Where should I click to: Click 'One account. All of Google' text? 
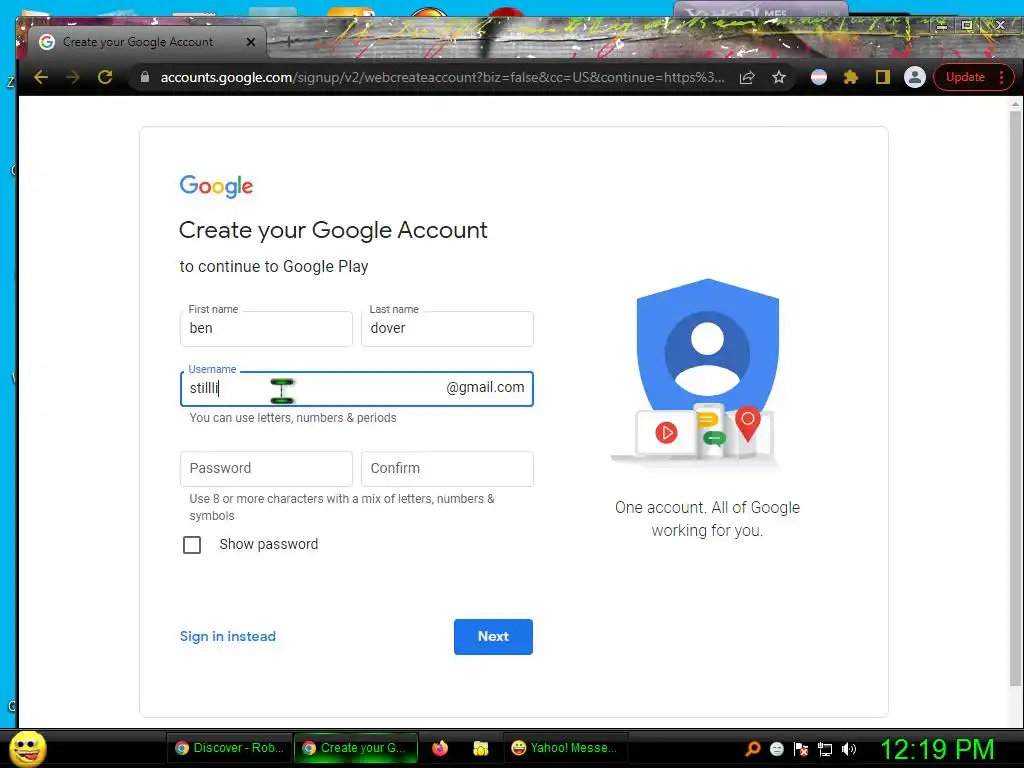point(707,507)
